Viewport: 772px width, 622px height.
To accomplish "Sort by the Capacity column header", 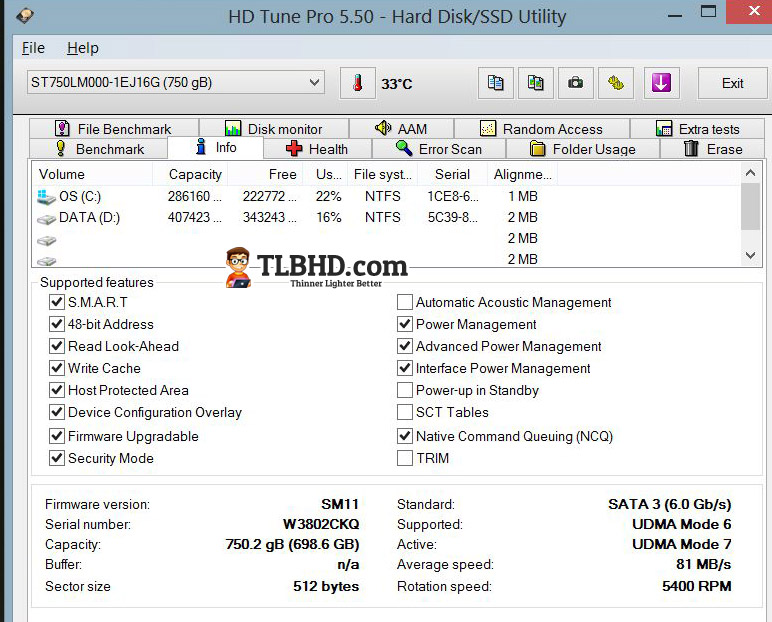I will point(190,174).
